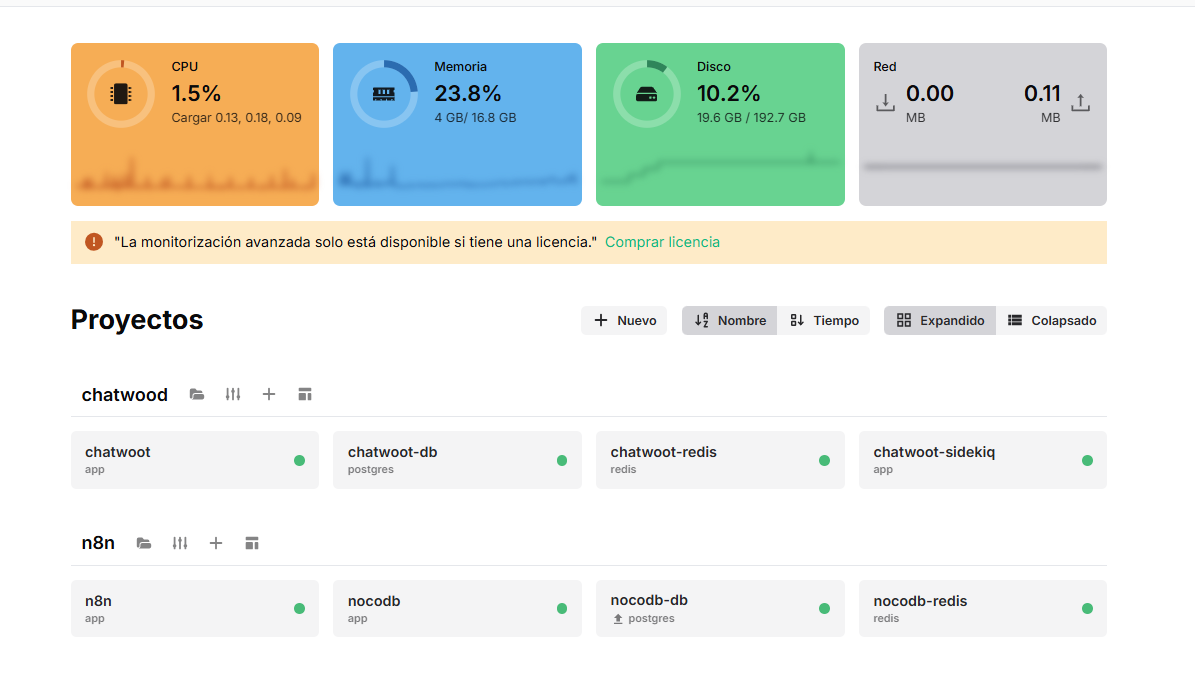Add a service to n8n project

coord(216,544)
